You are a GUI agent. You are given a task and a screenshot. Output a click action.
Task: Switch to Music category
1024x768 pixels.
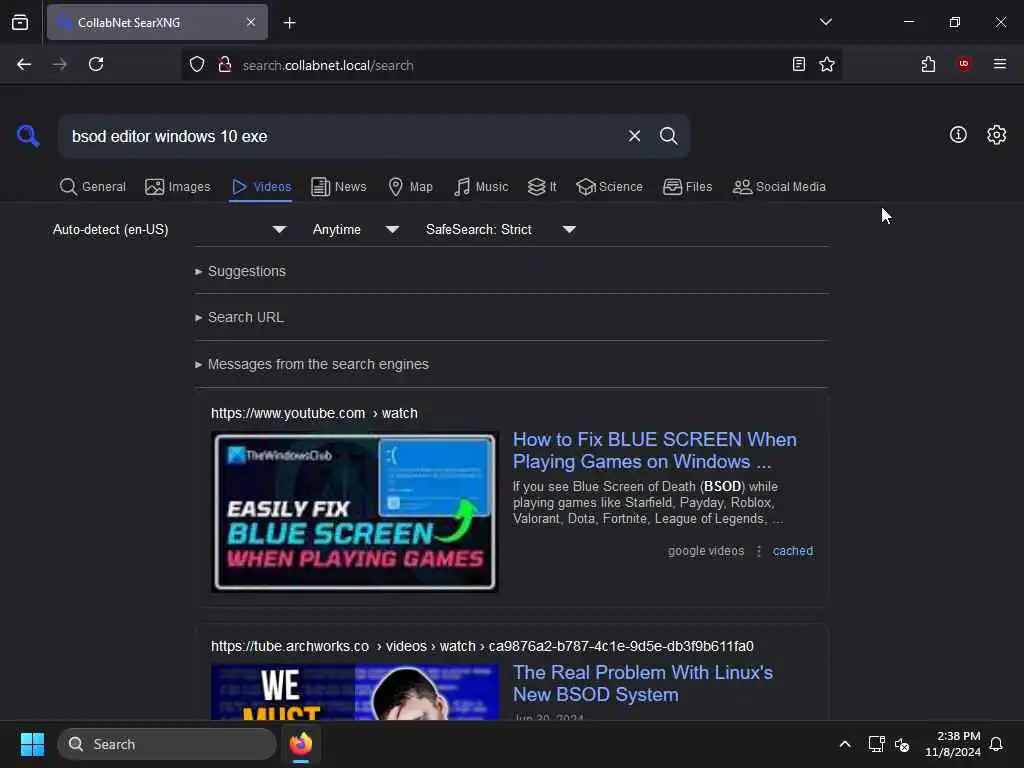click(481, 187)
